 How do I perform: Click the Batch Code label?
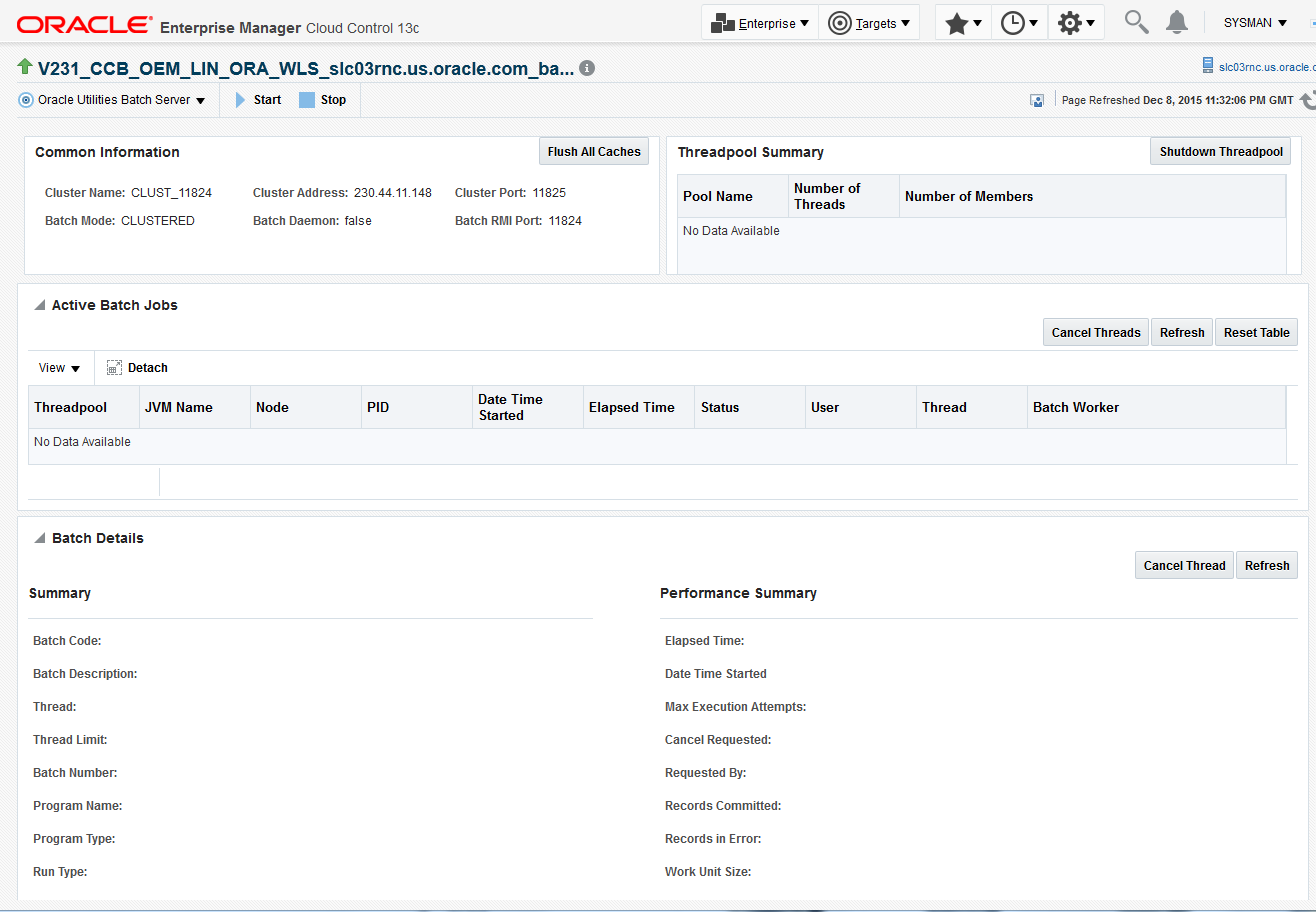click(67, 641)
